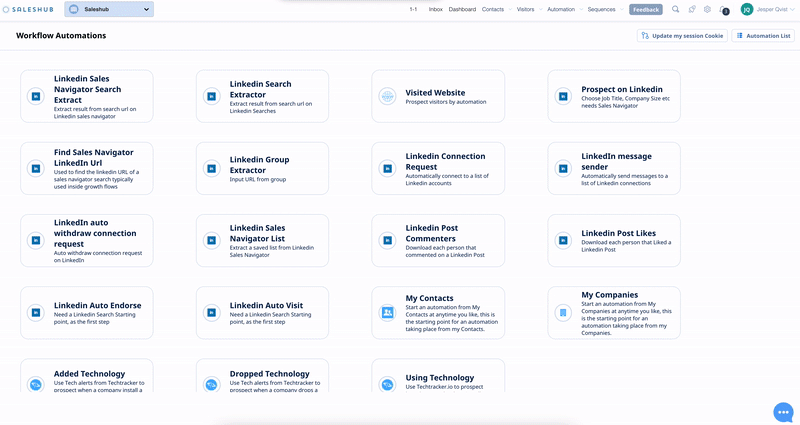Select Linkedin Sales Navigator Search Extract title
800x425 pixels.
pyautogui.click(x=88, y=89)
